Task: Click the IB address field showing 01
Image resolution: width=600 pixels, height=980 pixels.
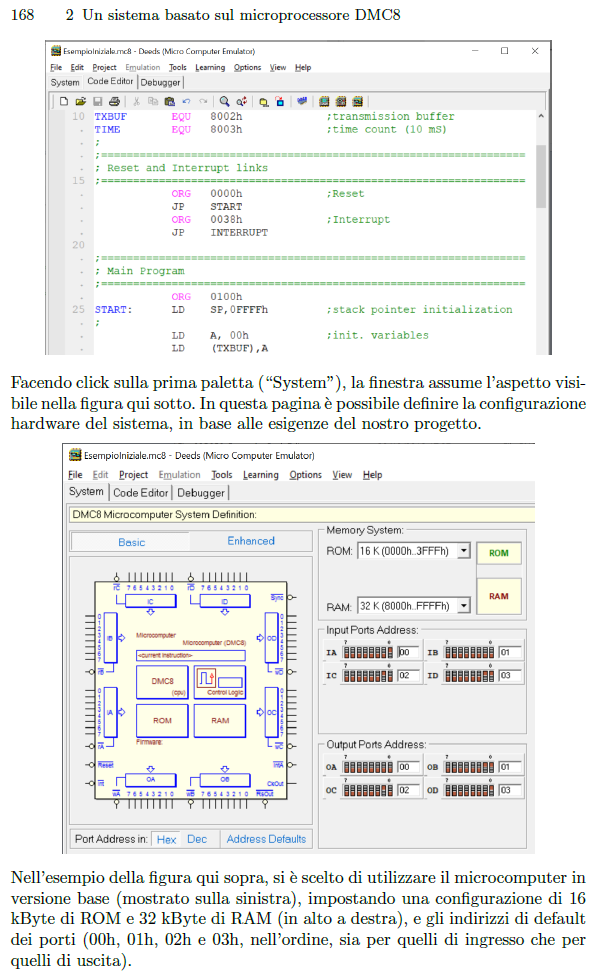Action: click(509, 652)
